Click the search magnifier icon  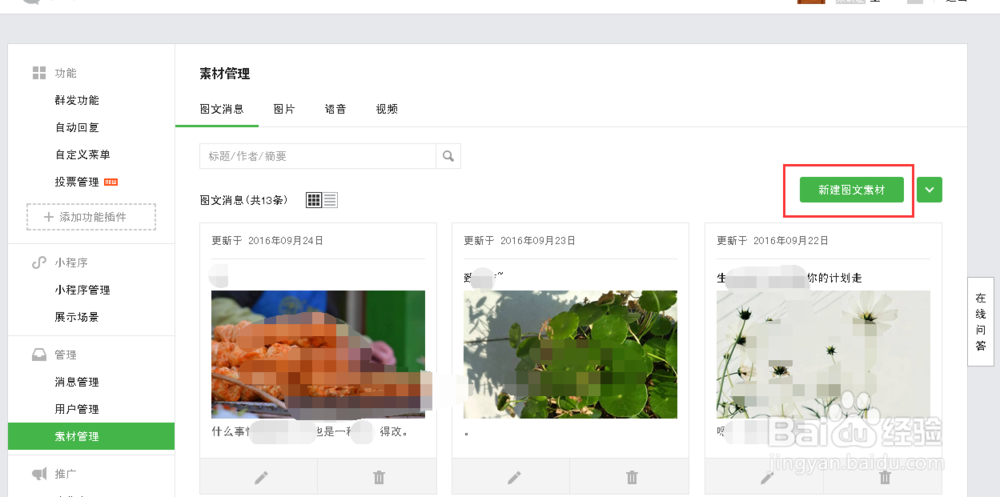(448, 156)
